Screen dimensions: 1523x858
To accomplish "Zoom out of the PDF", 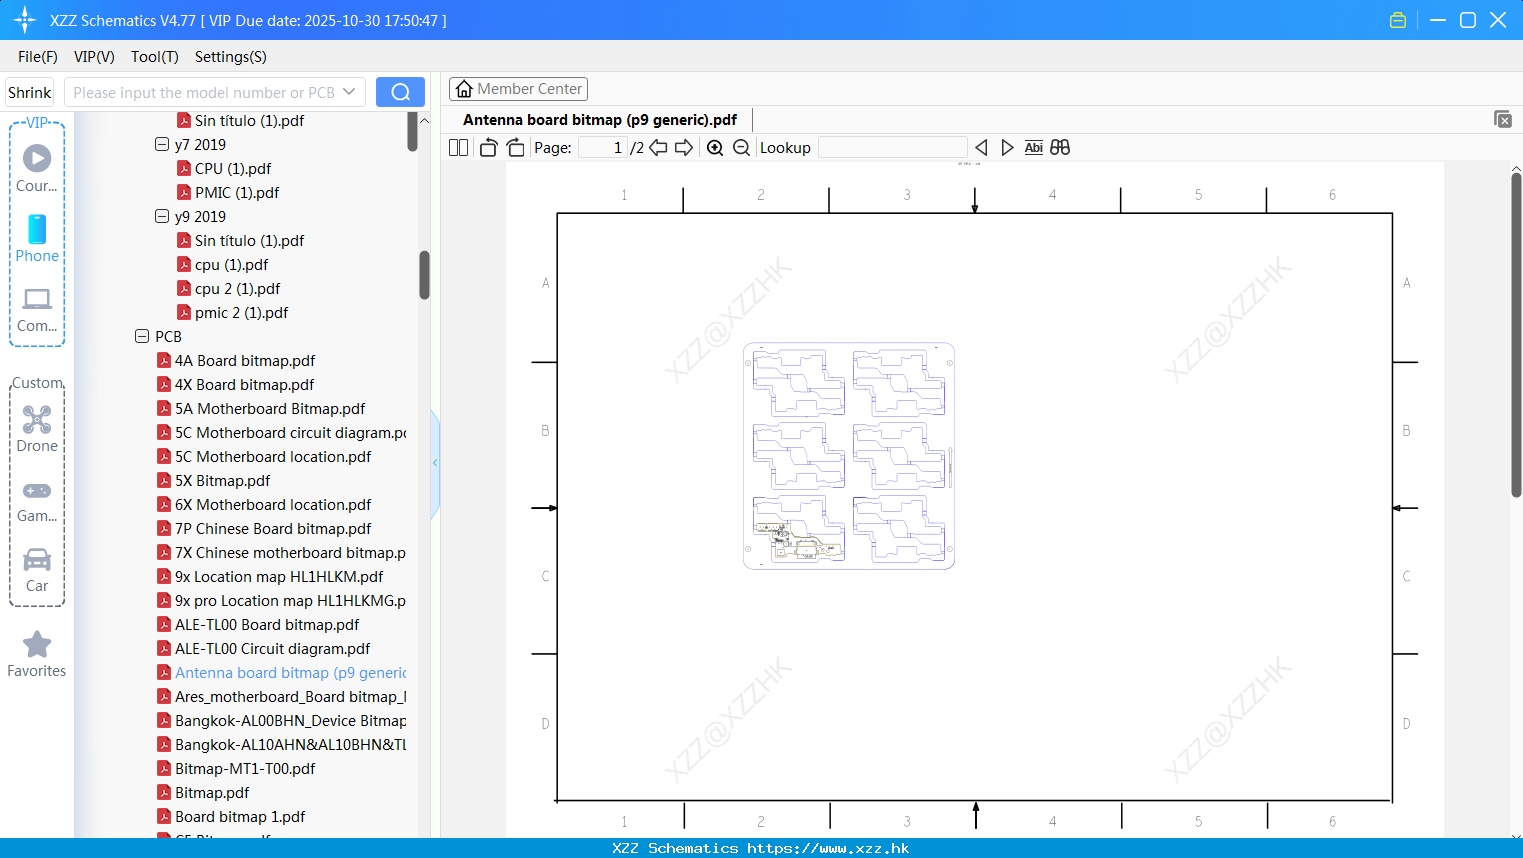I will pyautogui.click(x=741, y=148).
